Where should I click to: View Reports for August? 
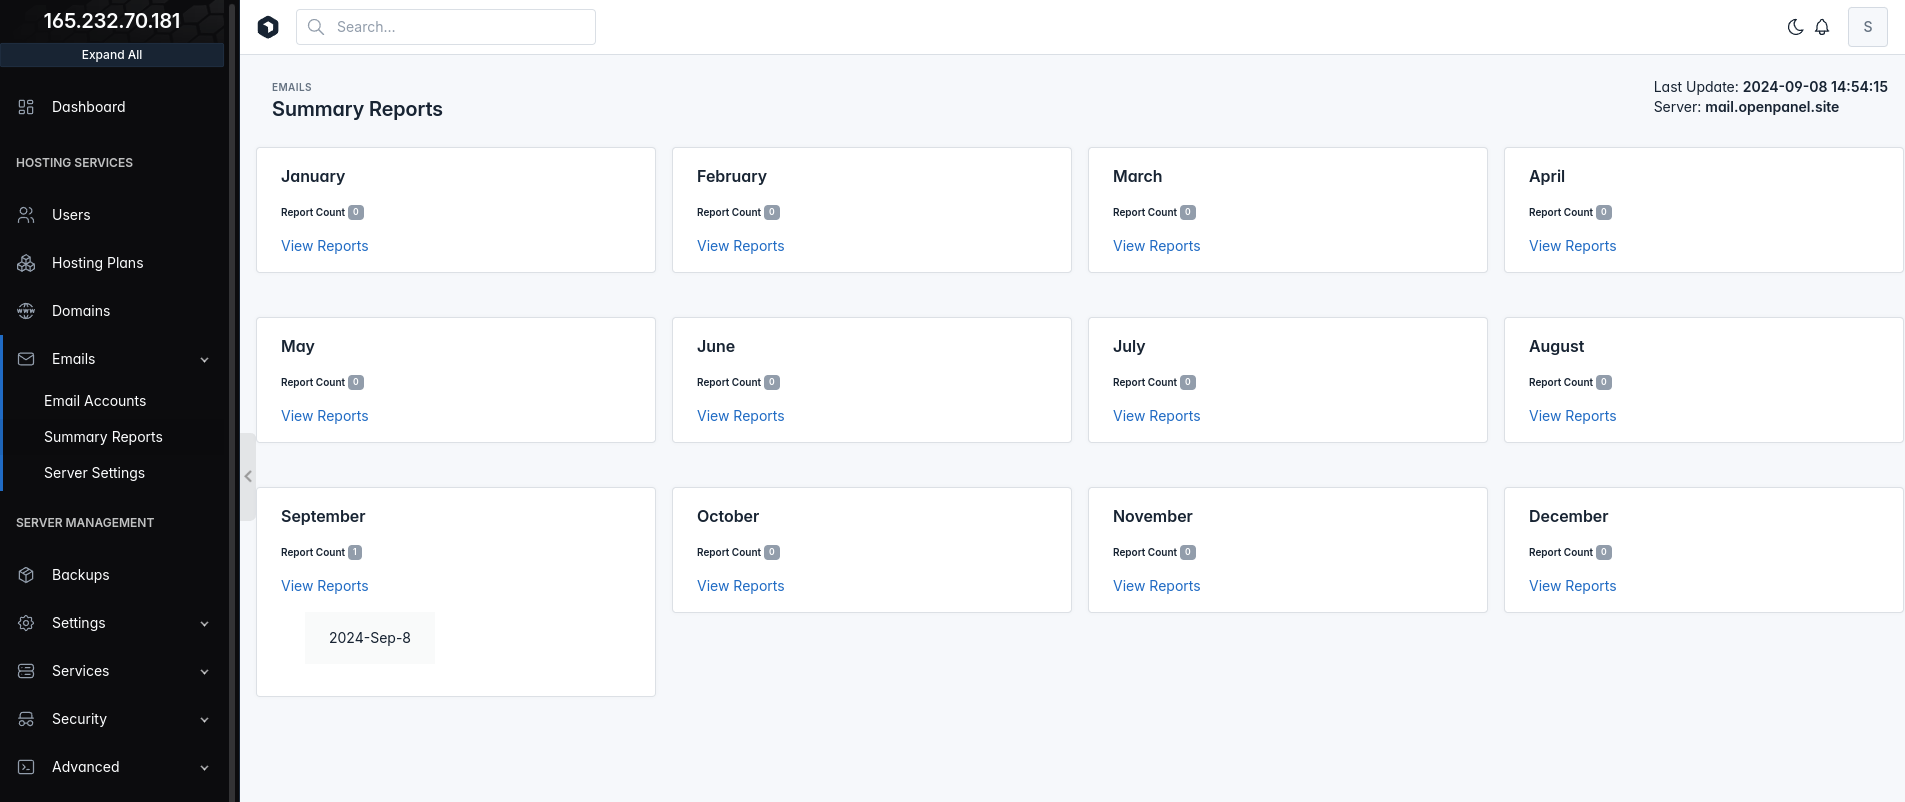click(x=1572, y=416)
